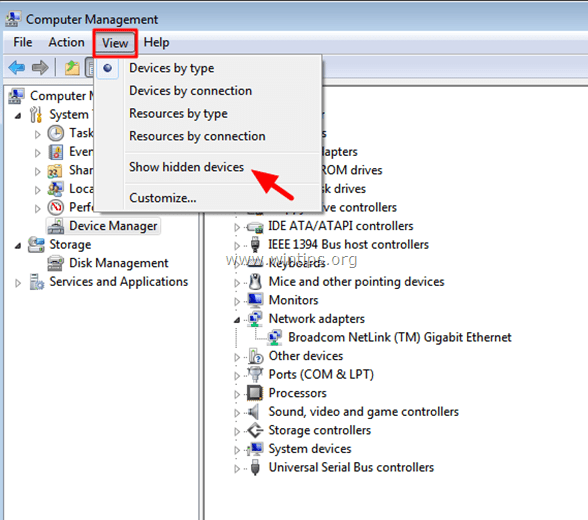Click the Universal Serial Bus controllers icon
Viewport: 588px width, 520px height.
(255, 468)
